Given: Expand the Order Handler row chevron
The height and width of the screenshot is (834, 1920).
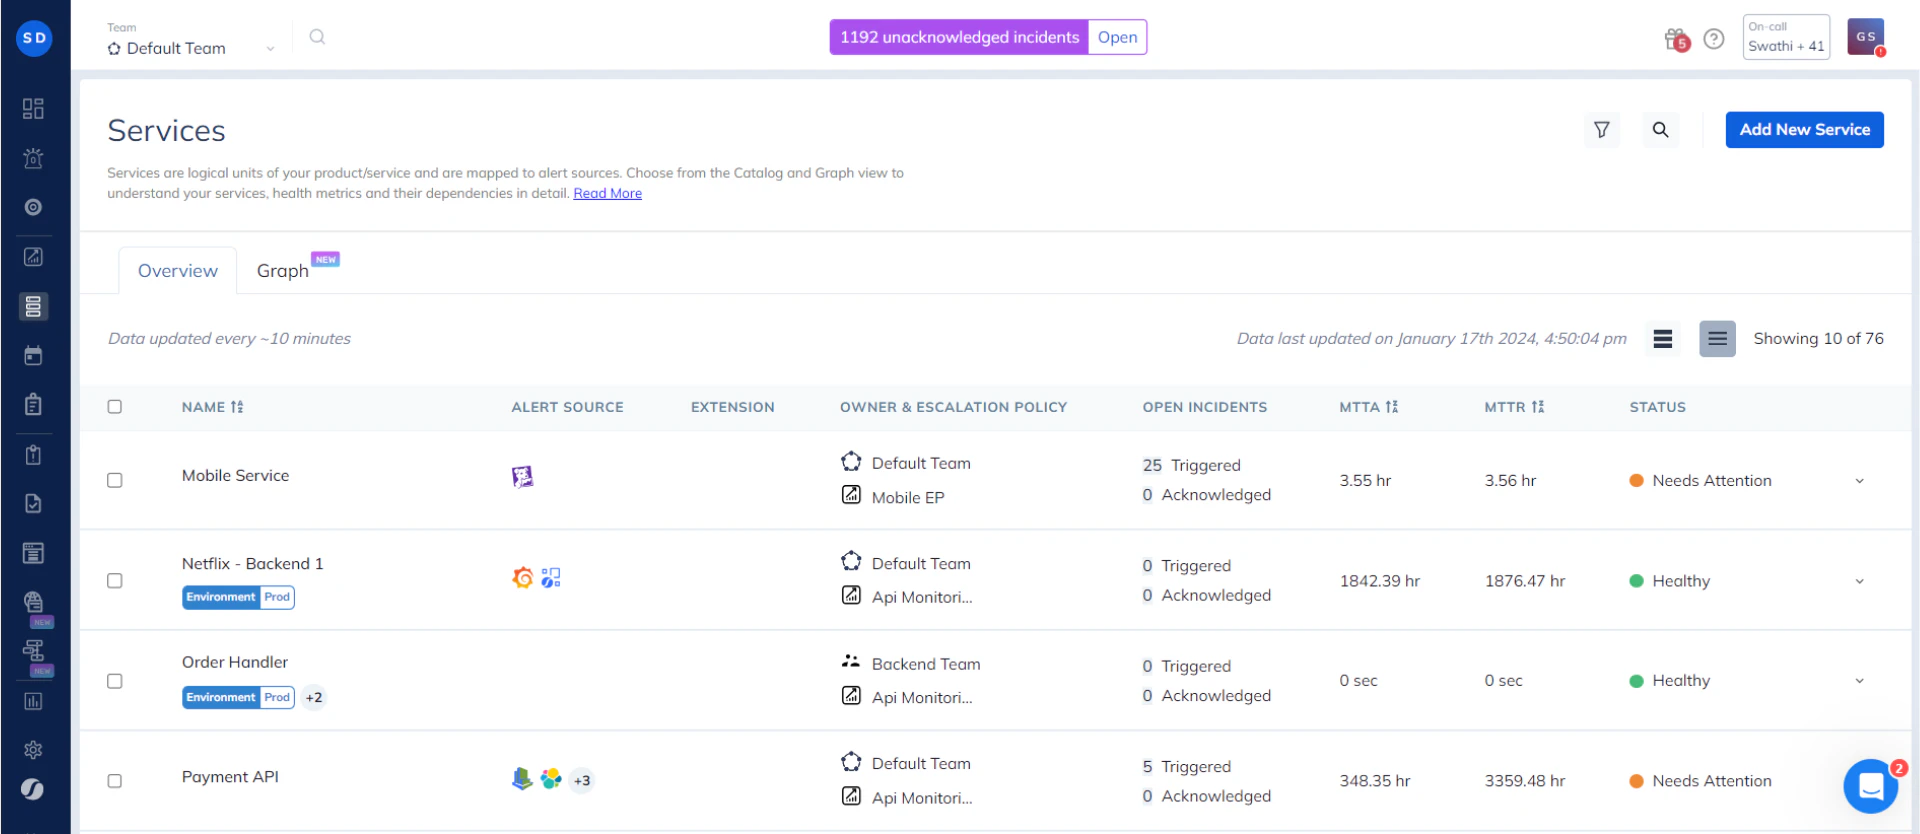Looking at the screenshot, I should tap(1859, 681).
